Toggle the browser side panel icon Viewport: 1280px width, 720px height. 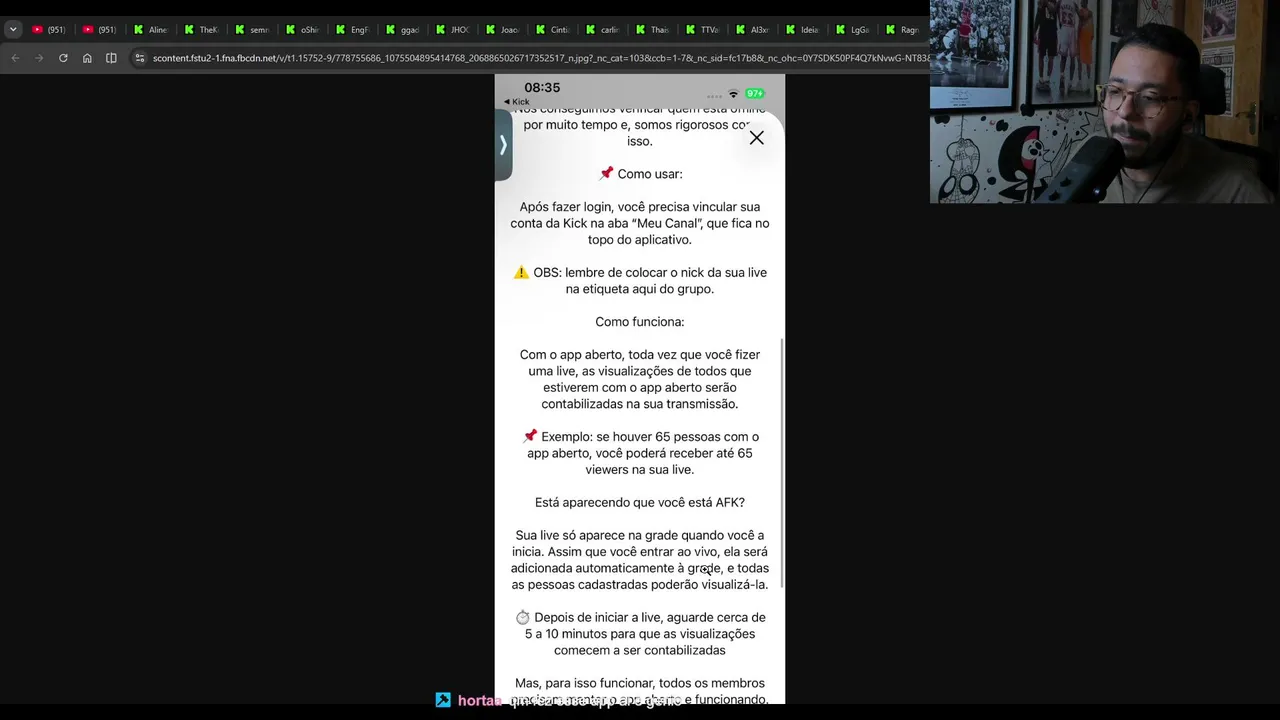tap(111, 58)
